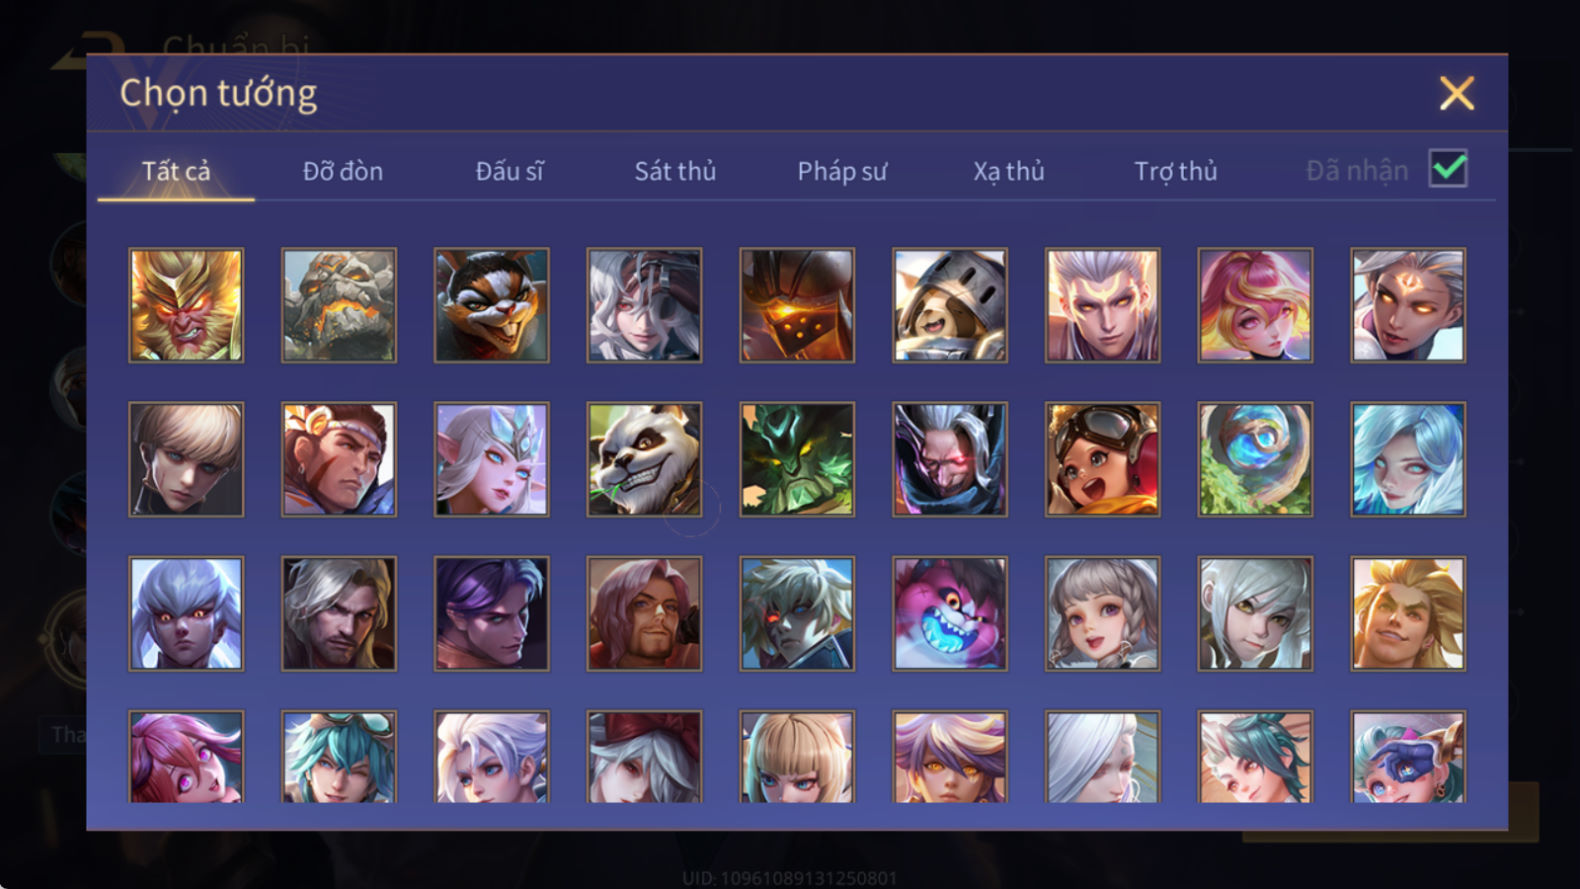This screenshot has height=889, width=1580.
Task: Select the Tất cả tab
Action: [x=176, y=171]
